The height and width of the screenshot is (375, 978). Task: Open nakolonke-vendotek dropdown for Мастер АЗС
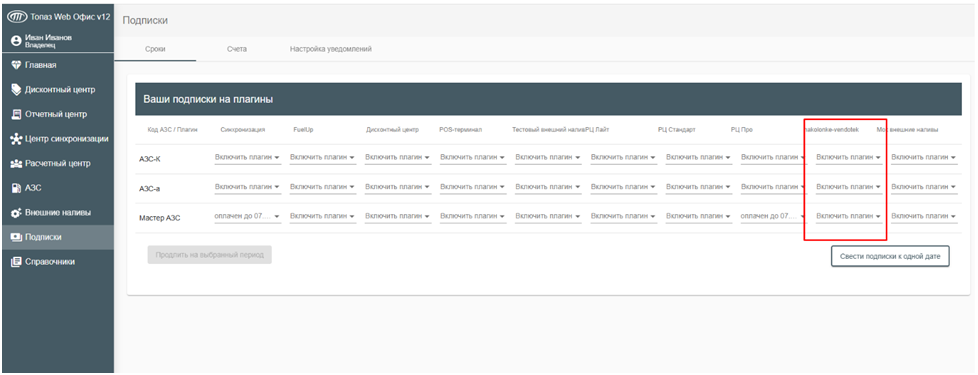pyautogui.click(x=849, y=216)
